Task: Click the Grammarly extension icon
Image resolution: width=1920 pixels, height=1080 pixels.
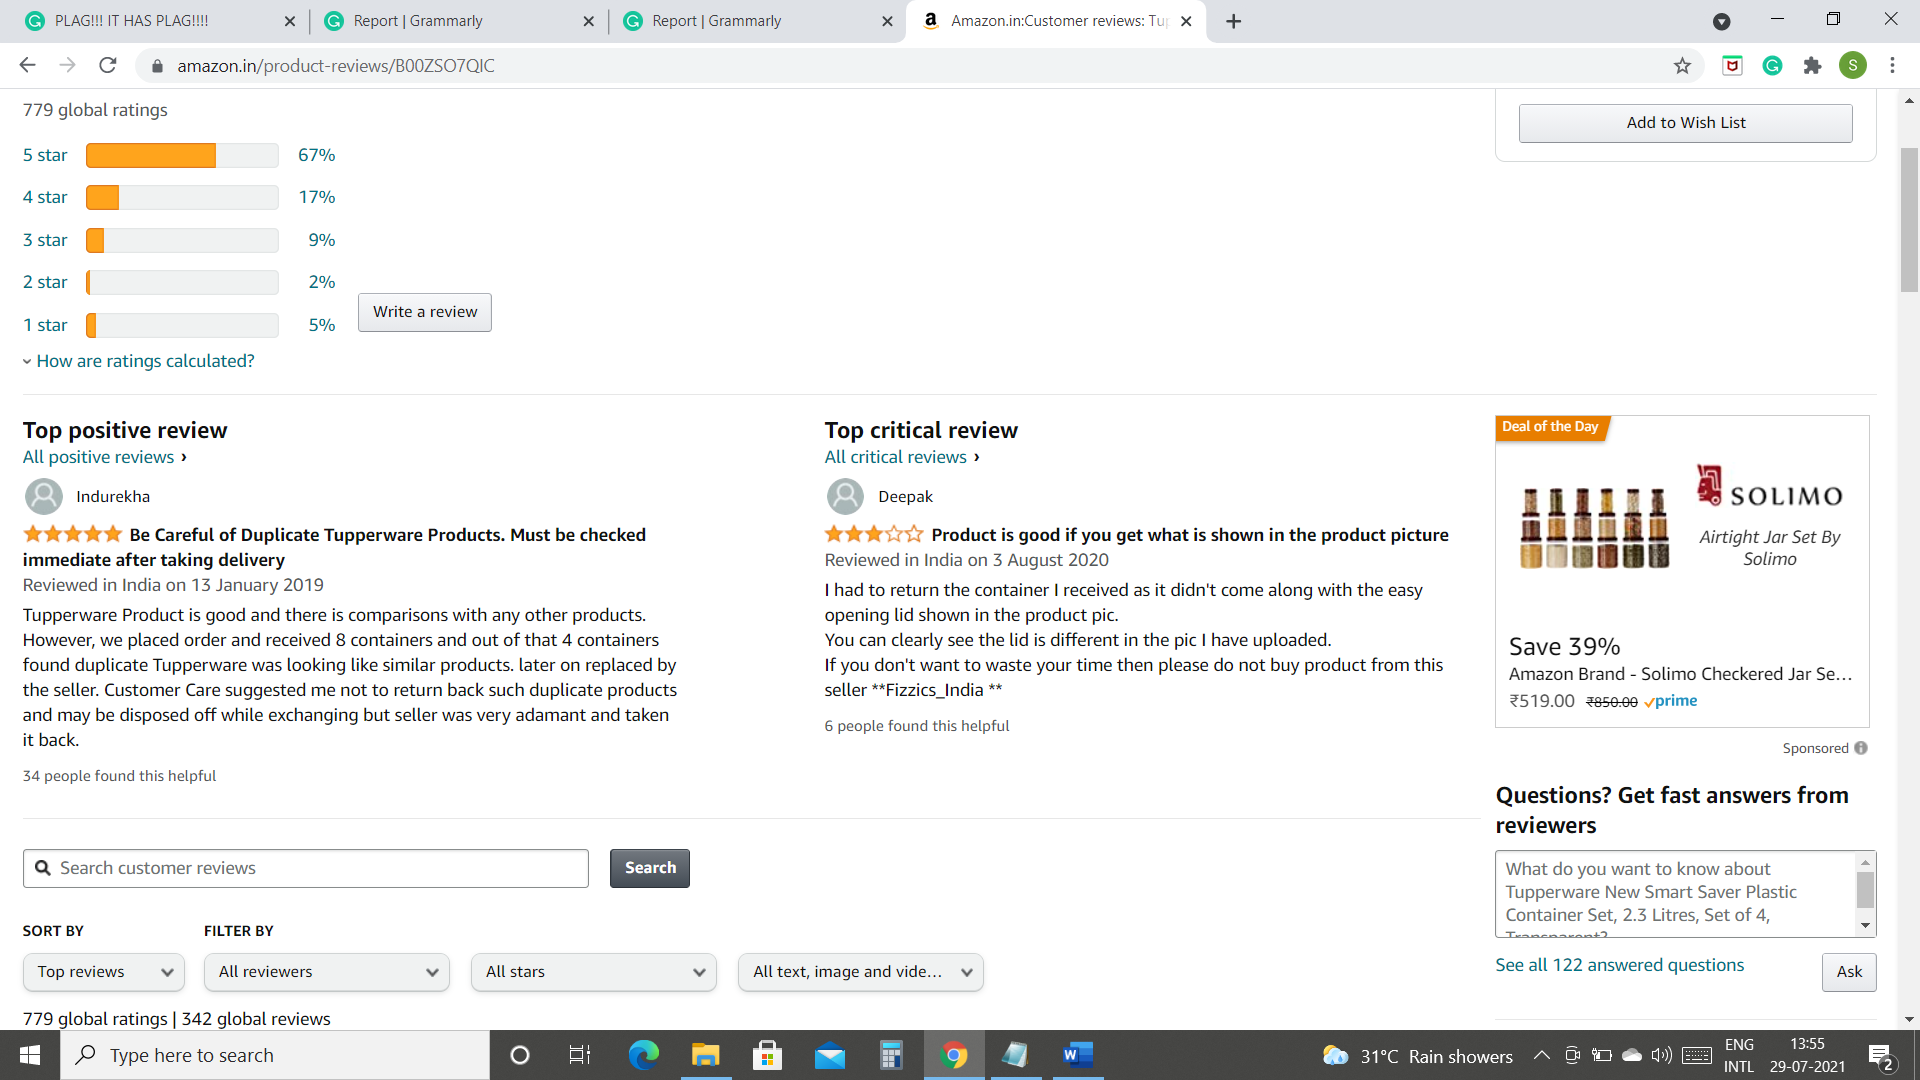Action: click(x=1774, y=66)
